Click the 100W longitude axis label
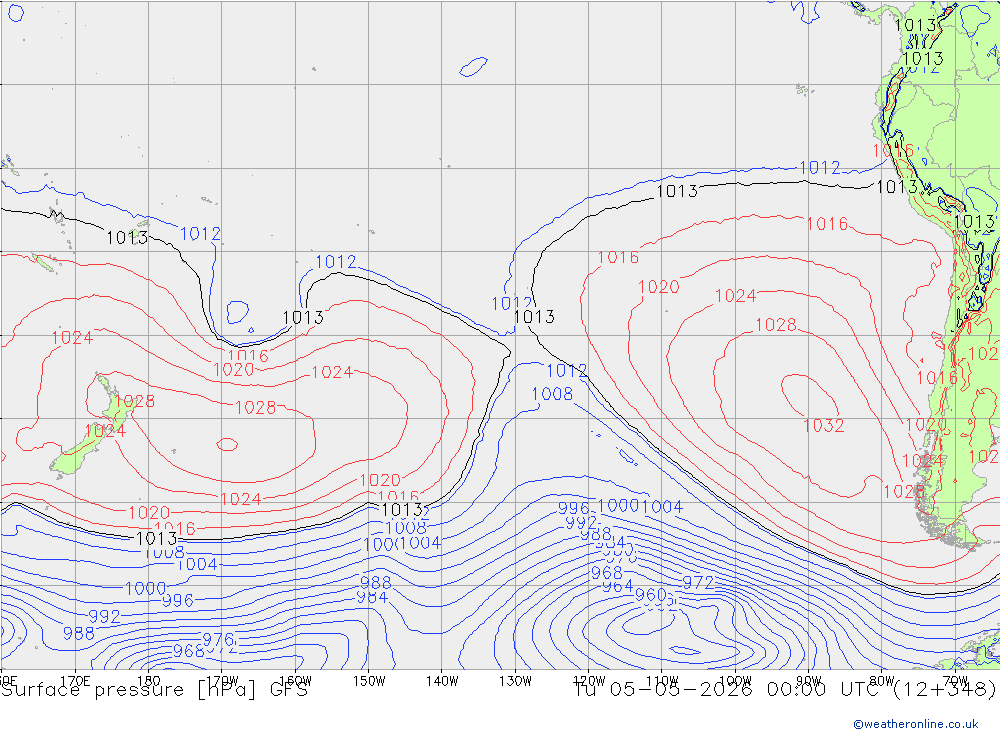The height and width of the screenshot is (733, 1000). pos(735,681)
